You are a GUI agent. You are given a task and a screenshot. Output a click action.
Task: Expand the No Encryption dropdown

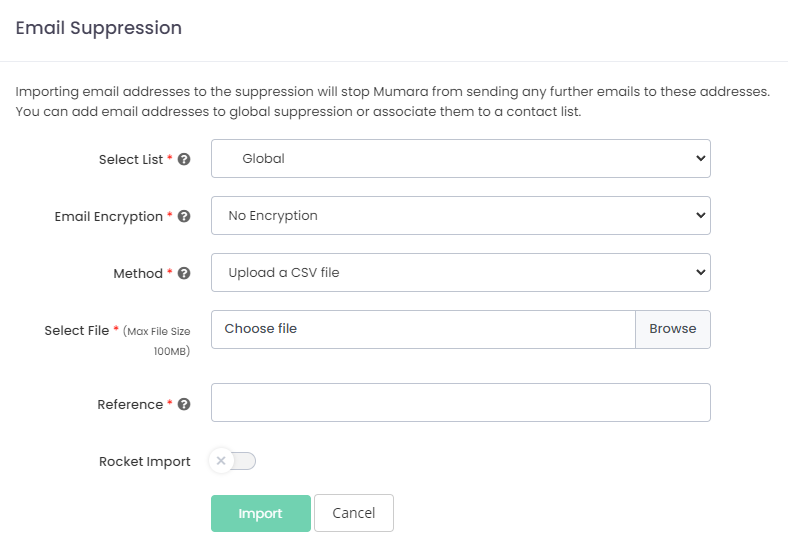point(460,215)
